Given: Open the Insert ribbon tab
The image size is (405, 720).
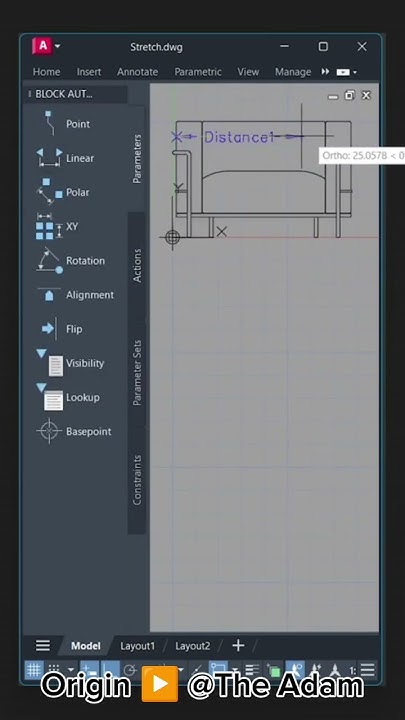Looking at the screenshot, I should pyautogui.click(x=89, y=72).
